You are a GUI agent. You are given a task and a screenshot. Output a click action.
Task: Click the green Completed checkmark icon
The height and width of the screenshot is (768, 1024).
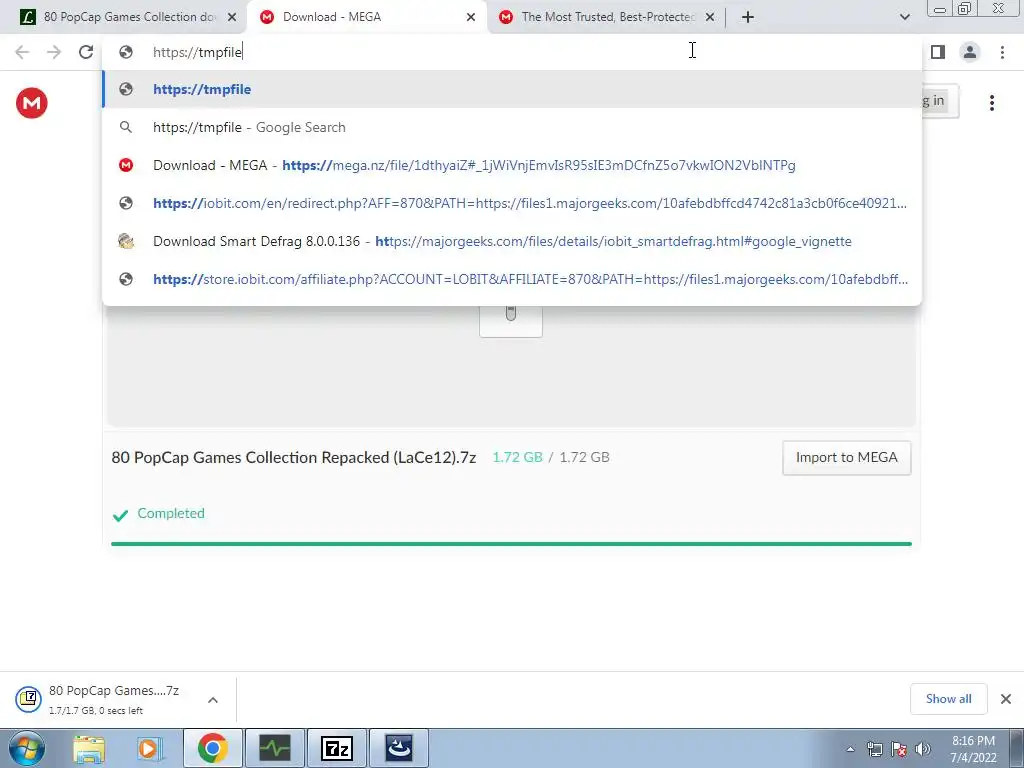(120, 515)
